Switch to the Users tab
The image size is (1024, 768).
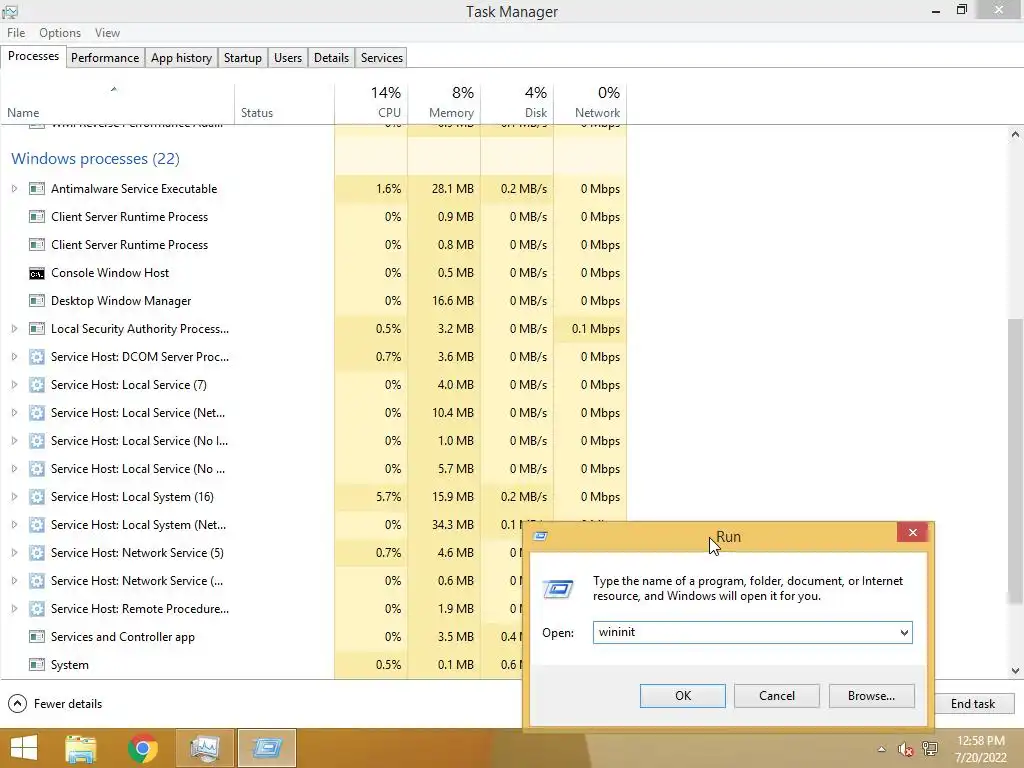(x=288, y=57)
